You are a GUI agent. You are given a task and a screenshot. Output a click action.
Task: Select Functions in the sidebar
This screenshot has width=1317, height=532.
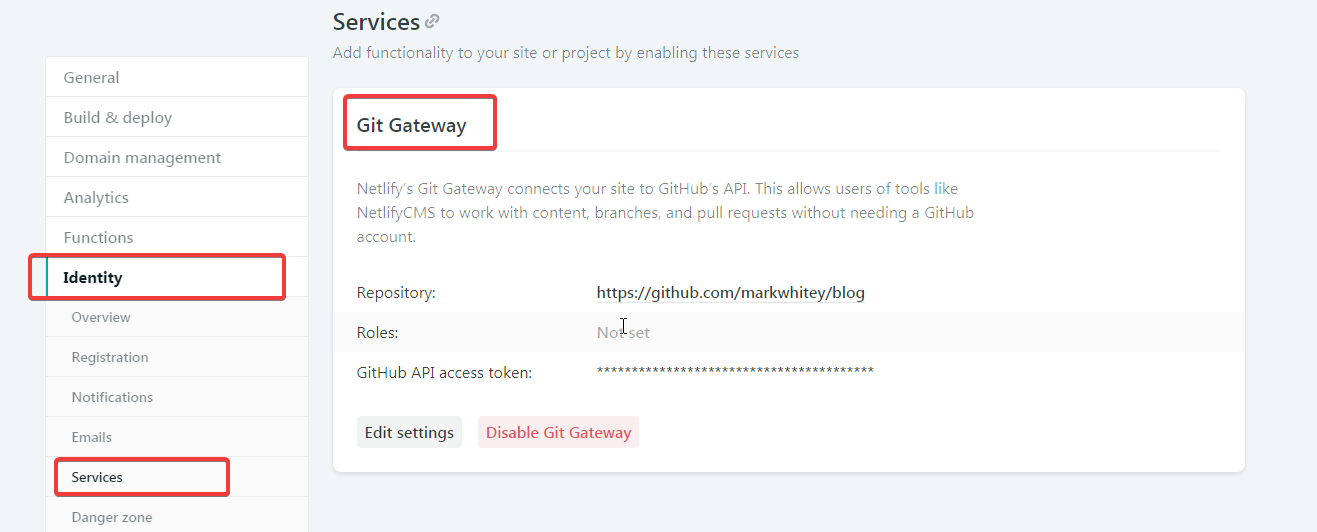(177, 237)
